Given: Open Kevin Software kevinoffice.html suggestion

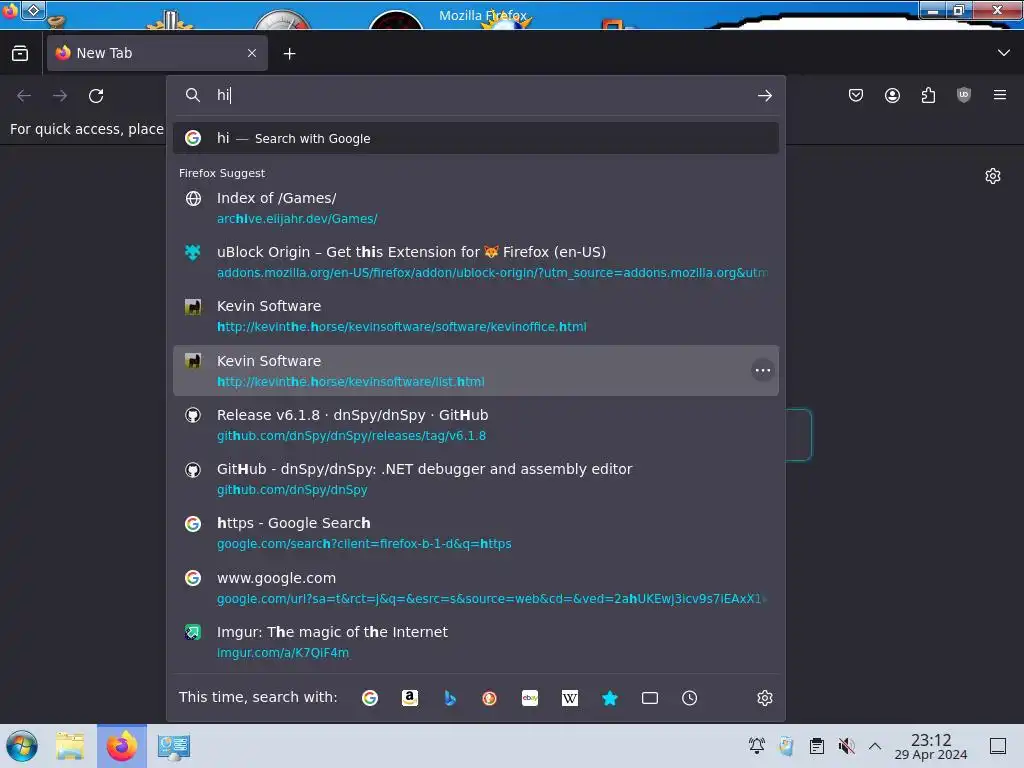Looking at the screenshot, I should 475,316.
